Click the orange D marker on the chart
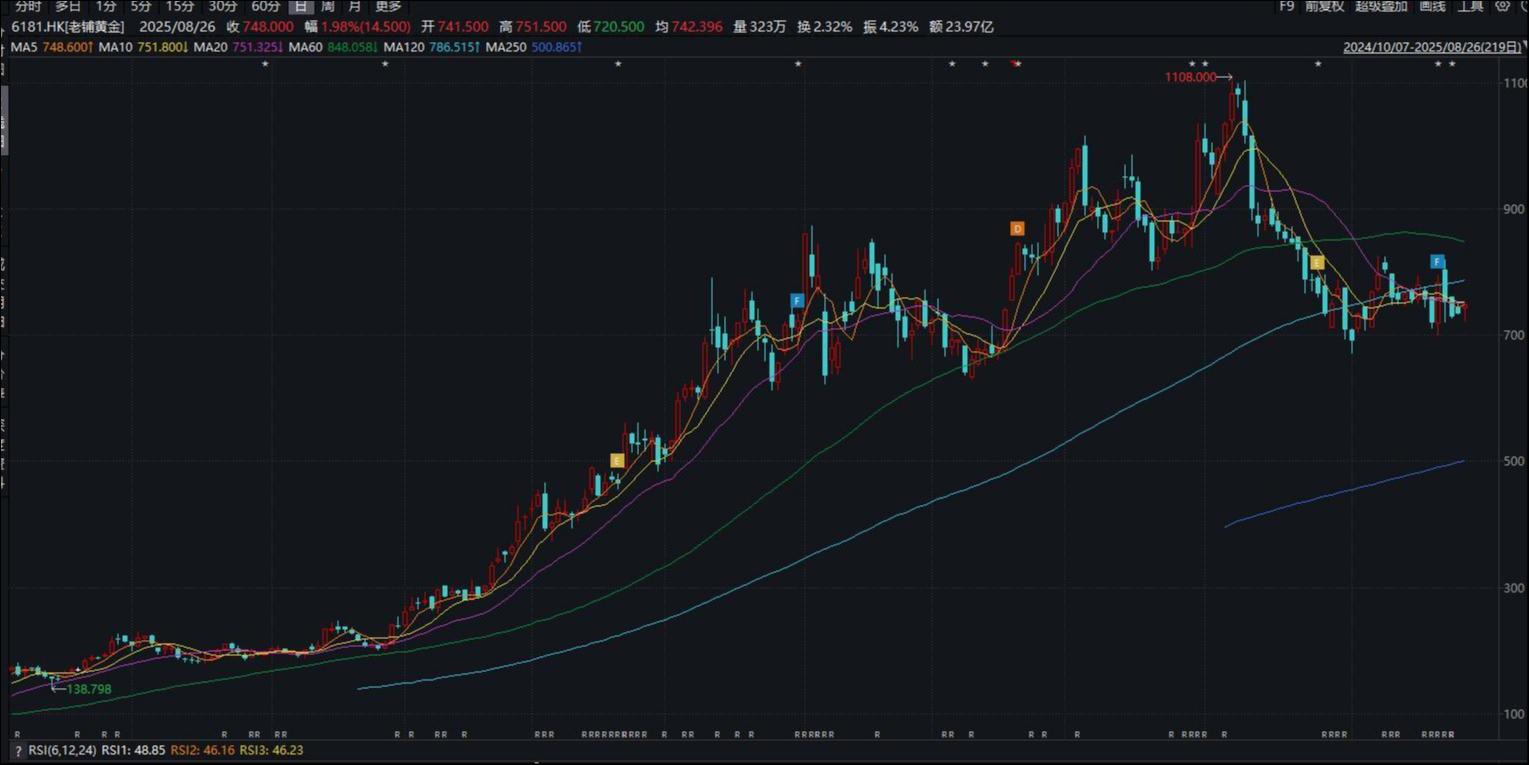This screenshot has height=765, width=1529. point(1017,229)
